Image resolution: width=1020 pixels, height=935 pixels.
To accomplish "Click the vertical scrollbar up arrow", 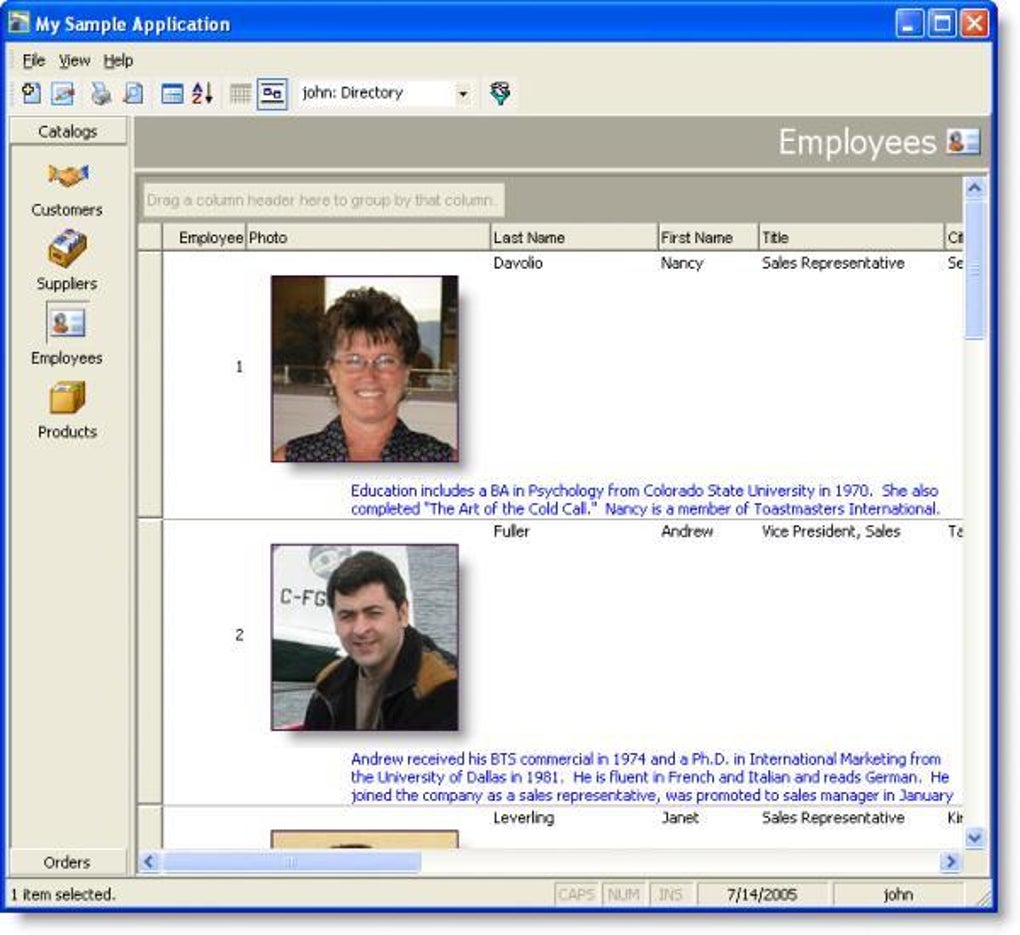I will click(974, 188).
